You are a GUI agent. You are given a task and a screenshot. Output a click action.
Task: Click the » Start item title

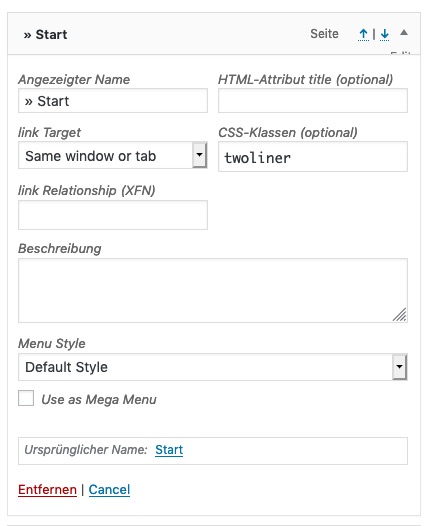(x=45, y=35)
